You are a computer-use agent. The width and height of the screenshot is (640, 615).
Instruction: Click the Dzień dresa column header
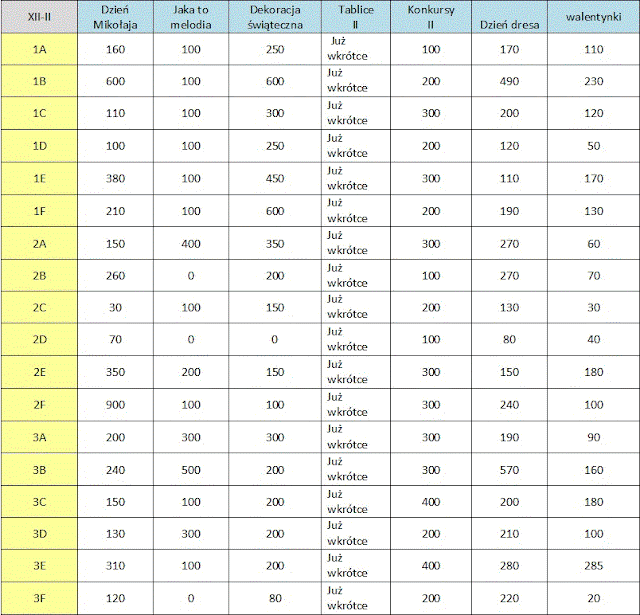pyautogui.click(x=509, y=17)
